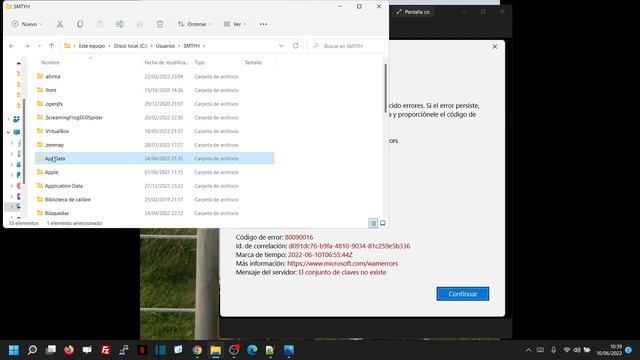Click the Paste icon in toolbar

pyautogui.click(x=100, y=24)
